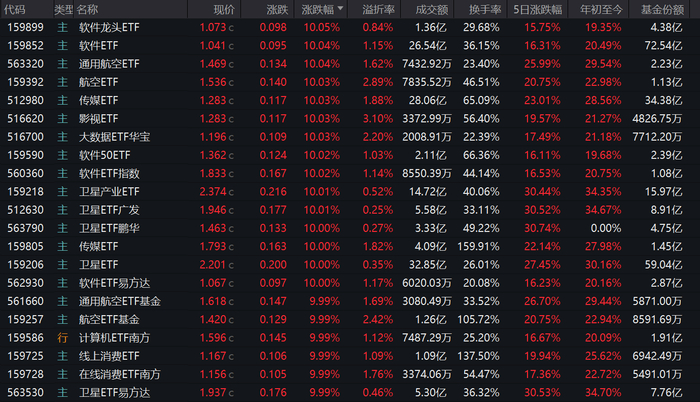Screen dimensions: 700x402
Task: Select fund code 516620
Action: click(25, 119)
